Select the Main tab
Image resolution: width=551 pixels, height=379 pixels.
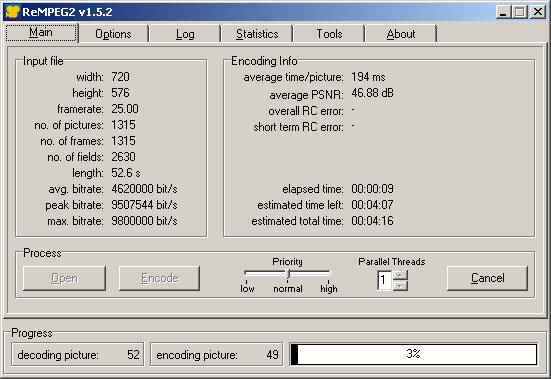41,33
